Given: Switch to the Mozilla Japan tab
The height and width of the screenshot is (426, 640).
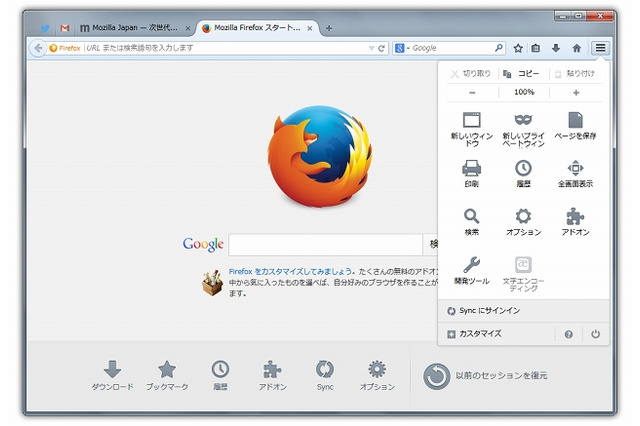Looking at the screenshot, I should pos(134,28).
